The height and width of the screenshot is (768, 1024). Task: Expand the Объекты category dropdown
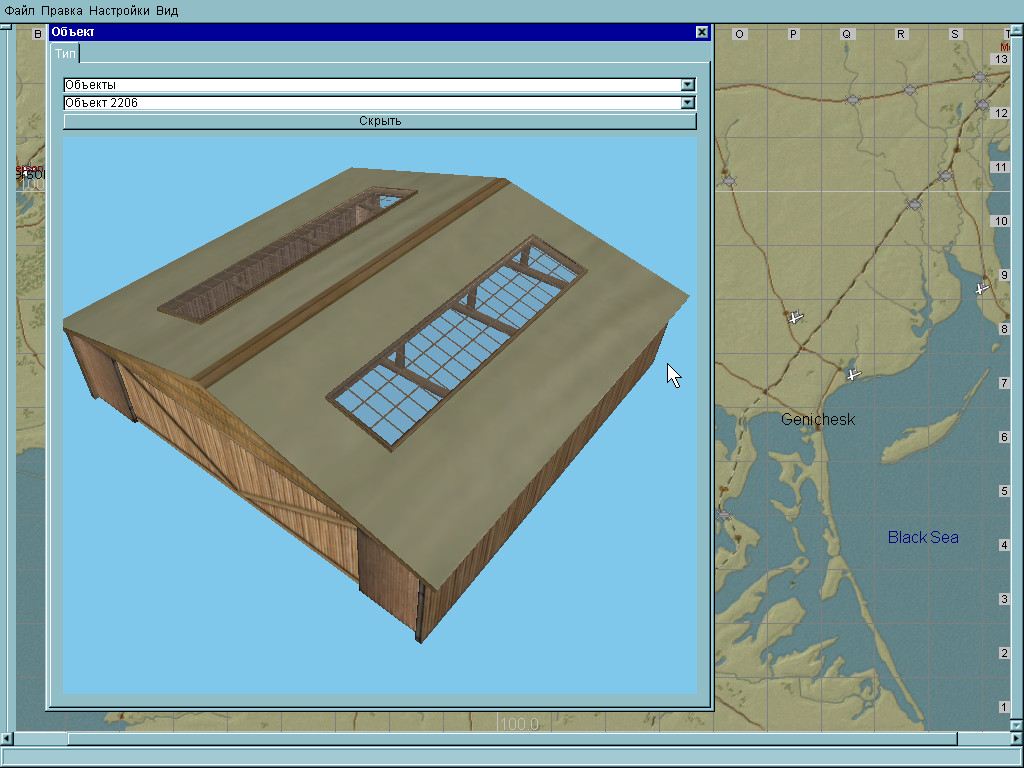click(687, 85)
